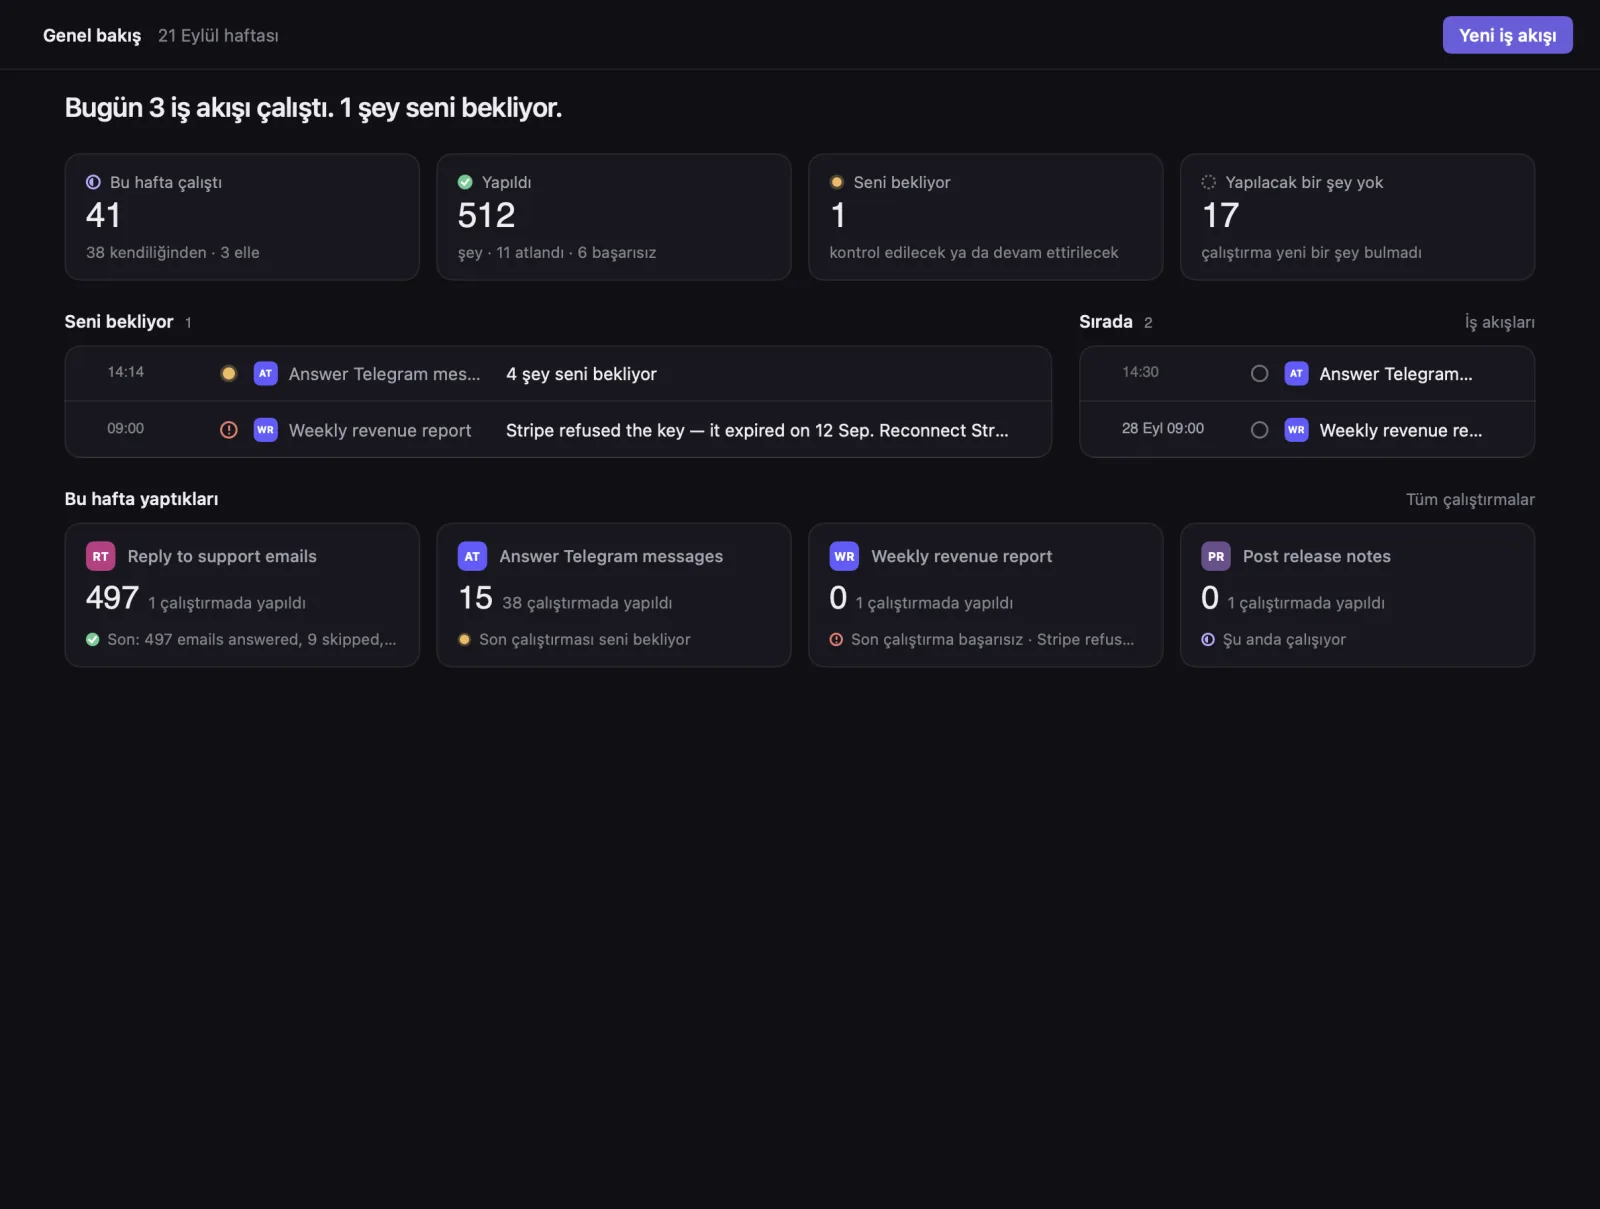
Task: Click the WR badge in the 28 Eyl queue row
Action: (x=1296, y=430)
